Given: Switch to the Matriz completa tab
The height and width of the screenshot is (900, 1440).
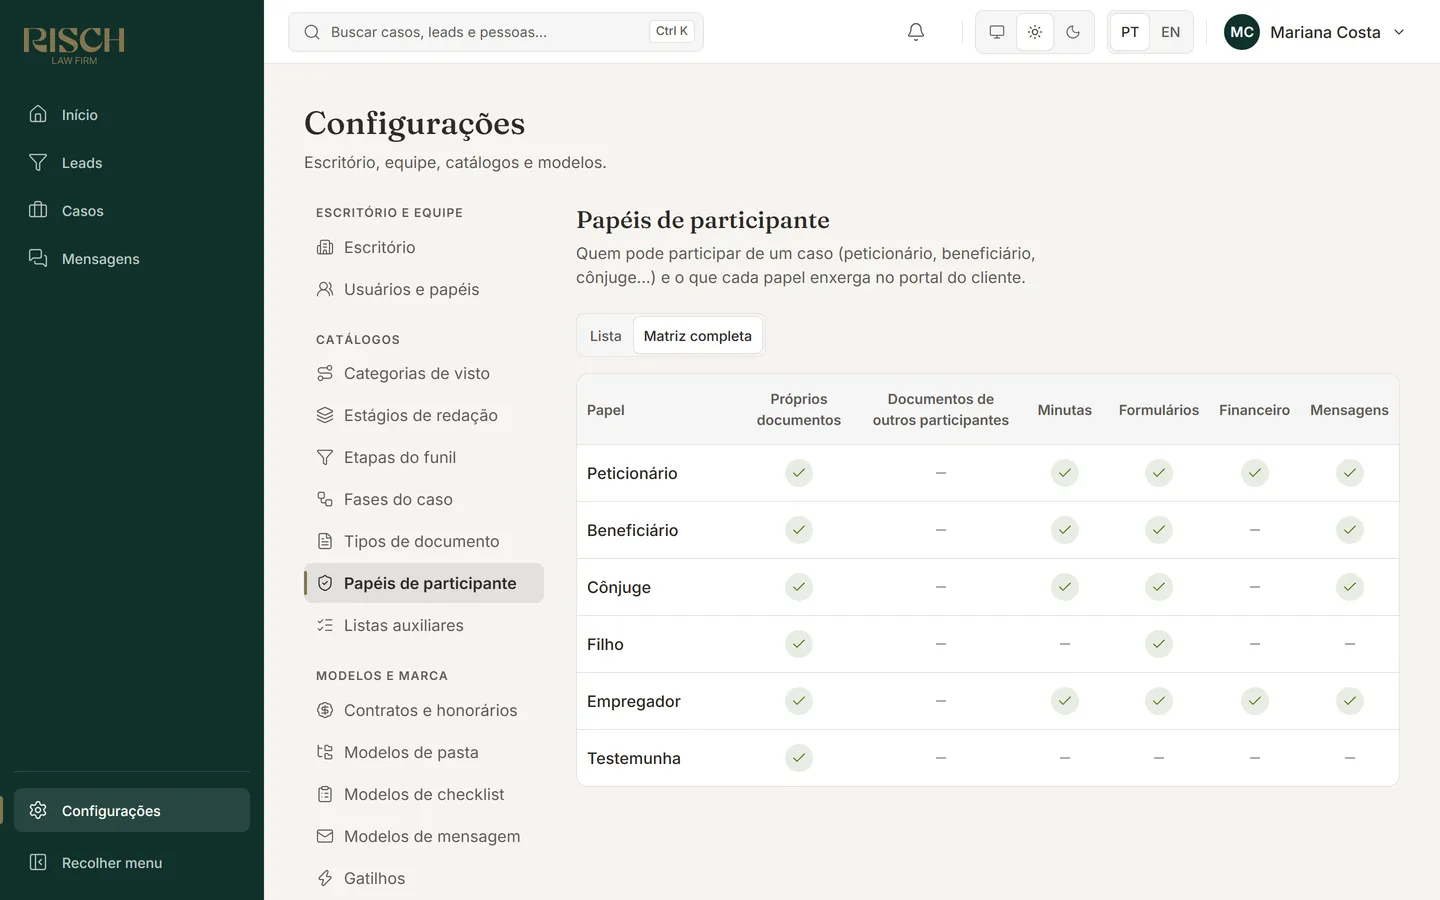Looking at the screenshot, I should point(698,336).
